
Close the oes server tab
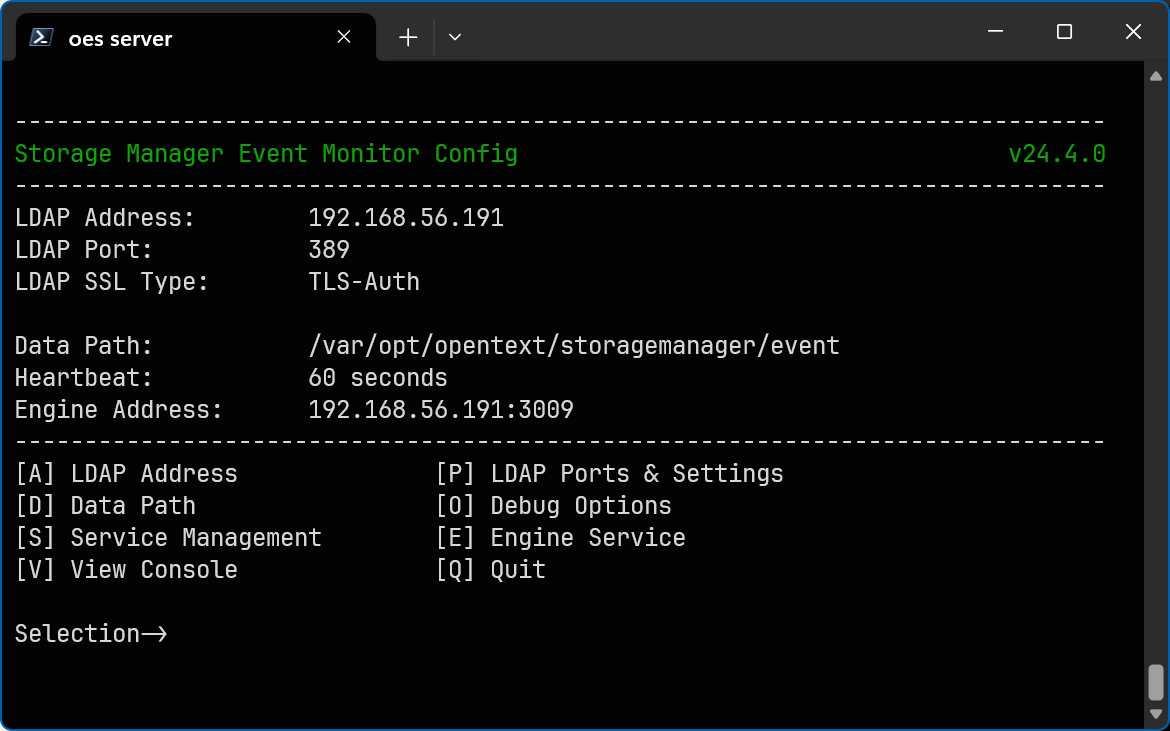click(x=343, y=36)
